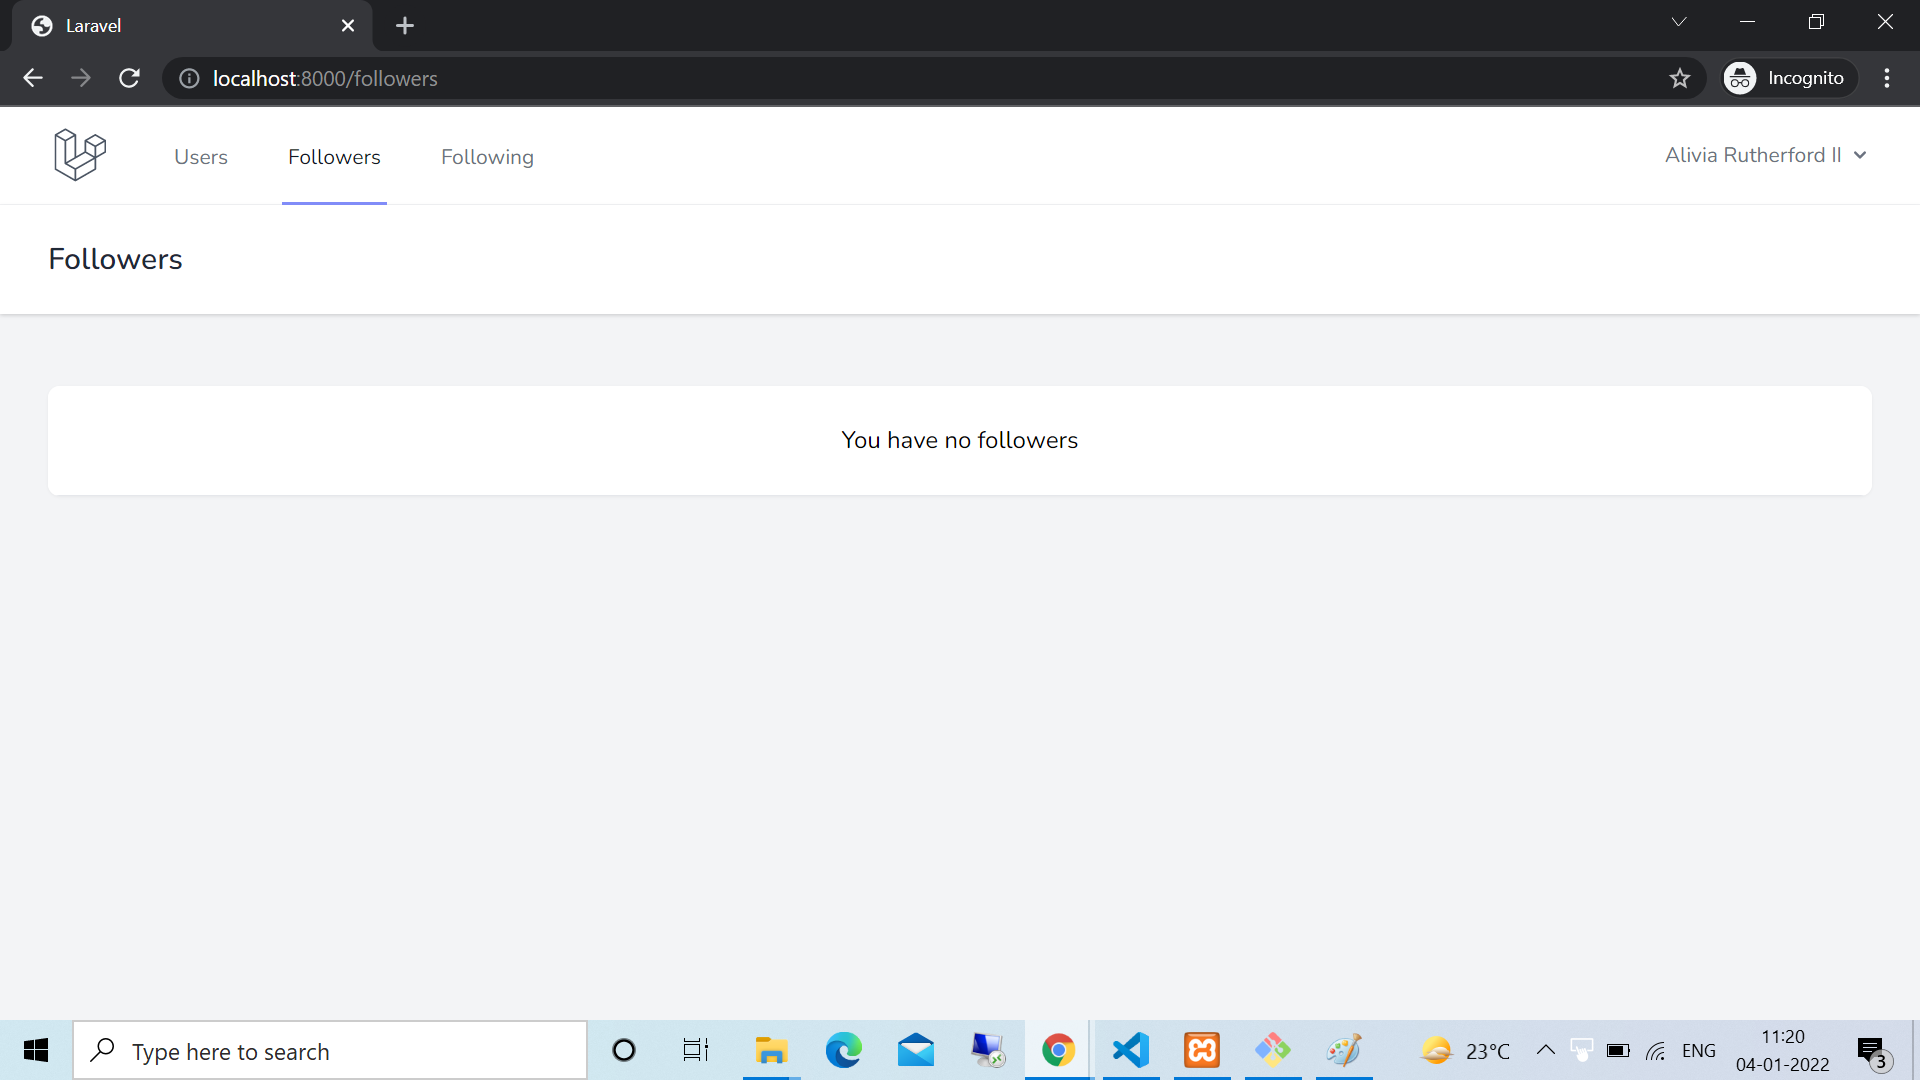Show hidden system tray icons
This screenshot has width=1920, height=1080.
1545,1050
